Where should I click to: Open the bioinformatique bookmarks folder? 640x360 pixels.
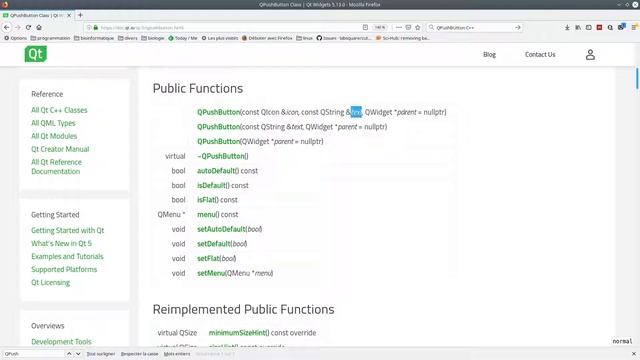94,38
